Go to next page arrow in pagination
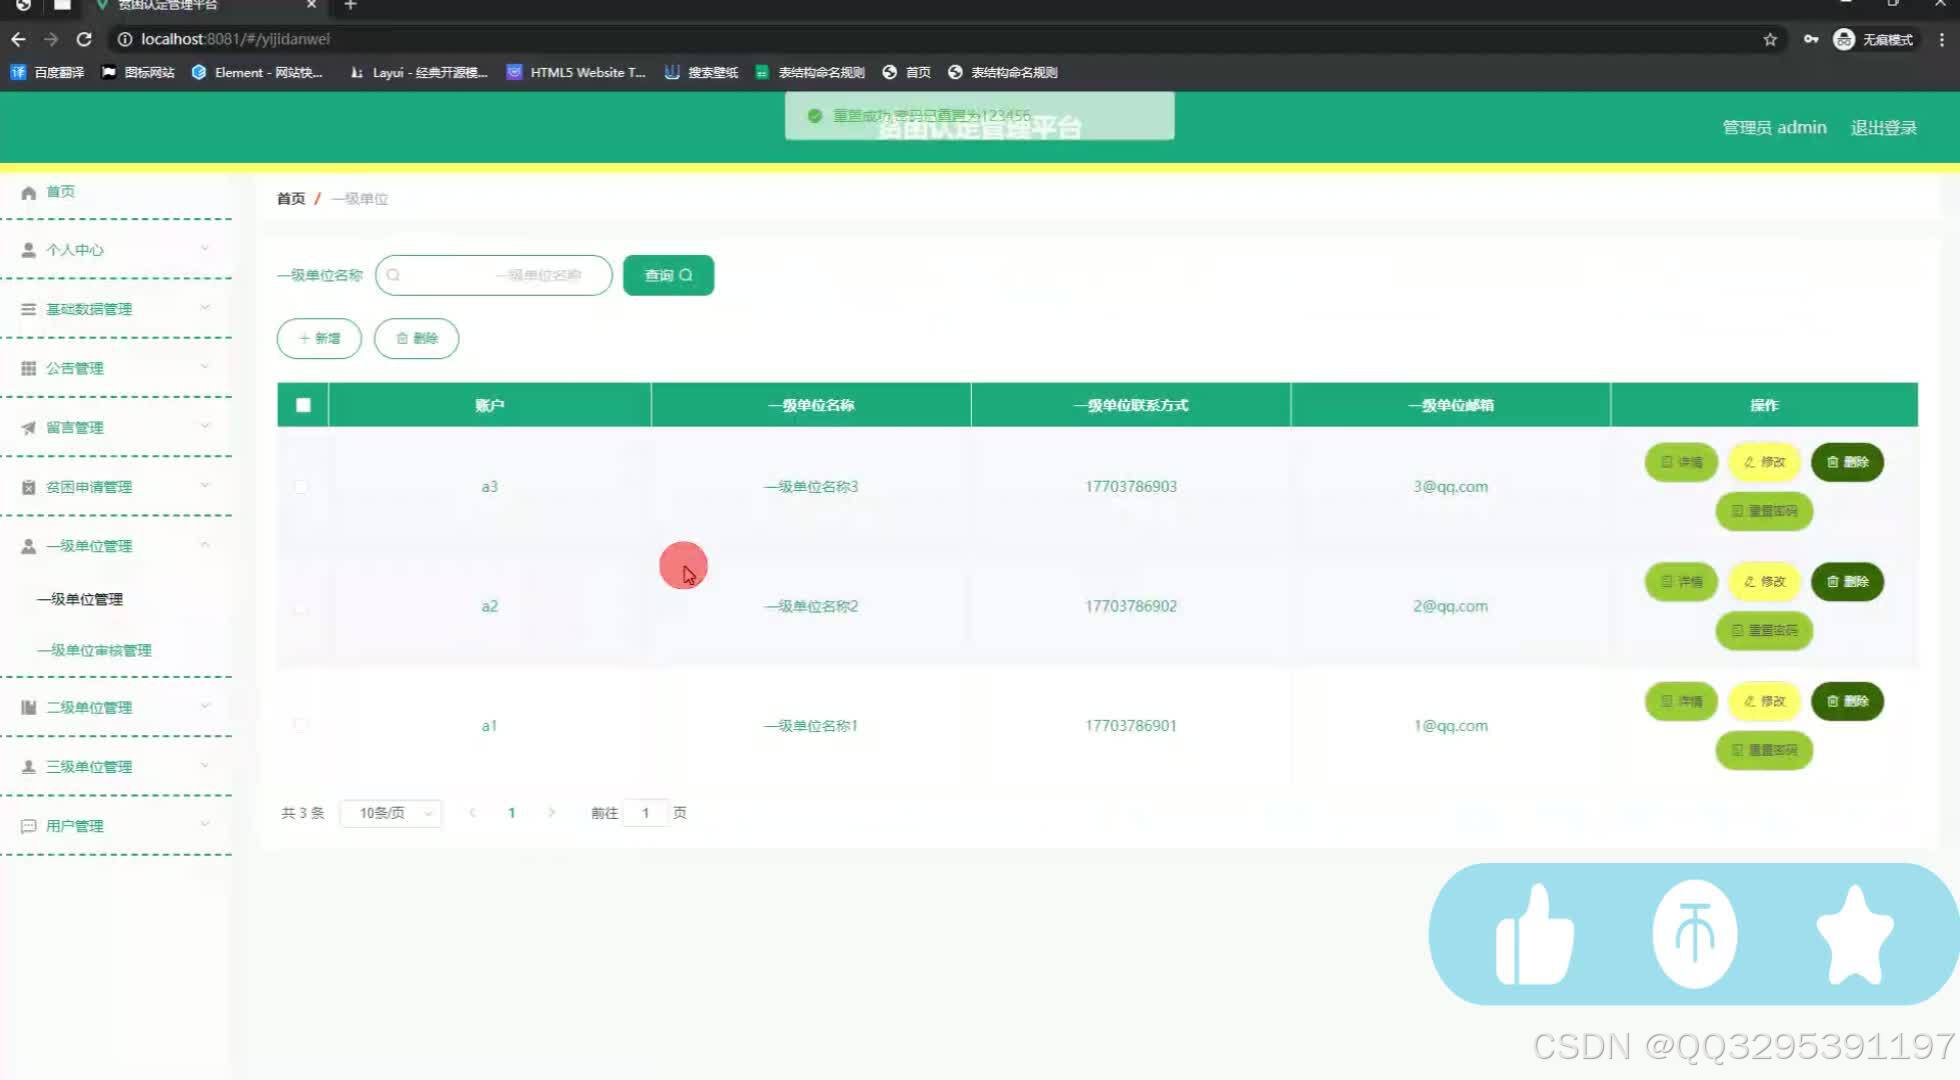The height and width of the screenshot is (1080, 1960). coord(551,812)
